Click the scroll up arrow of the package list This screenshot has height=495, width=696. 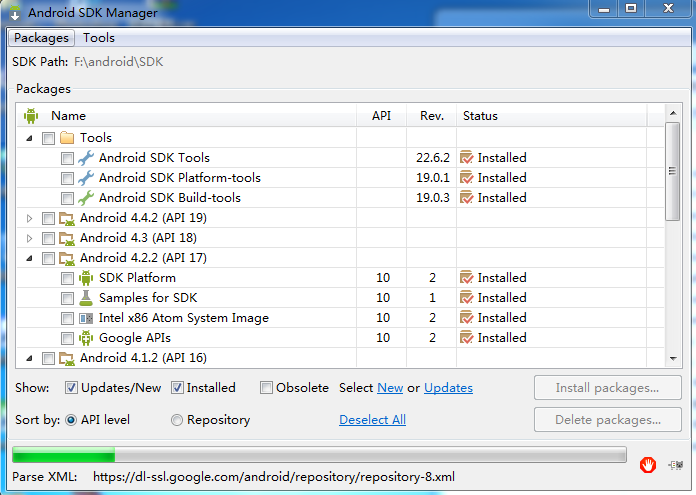pyautogui.click(x=673, y=113)
